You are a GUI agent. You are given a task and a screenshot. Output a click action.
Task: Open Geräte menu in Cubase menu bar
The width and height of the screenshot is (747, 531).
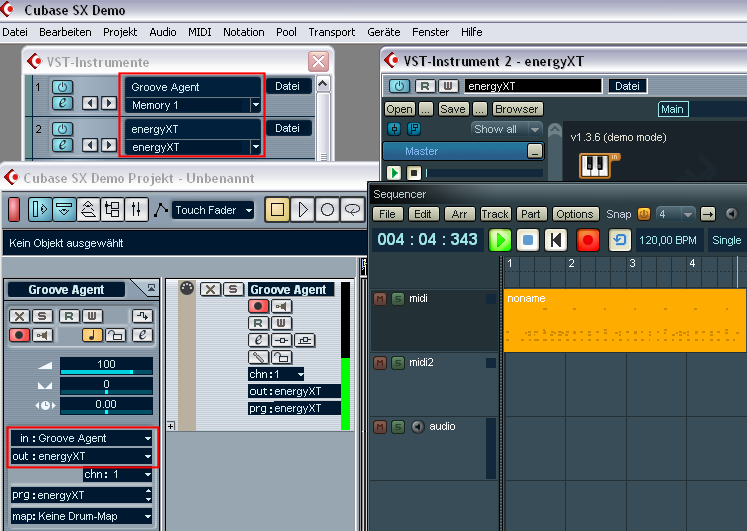point(384,32)
